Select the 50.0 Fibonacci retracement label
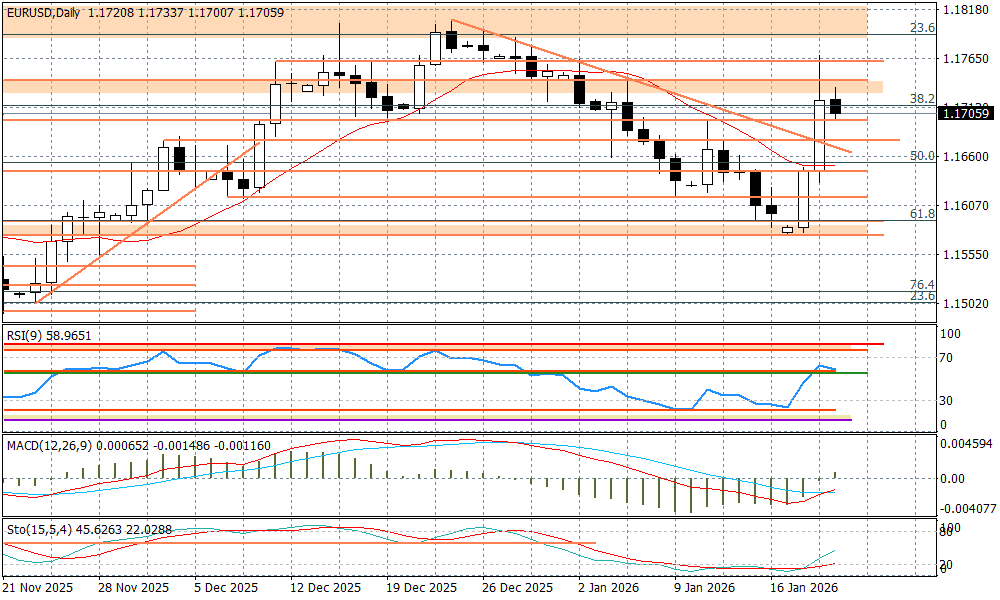The height and width of the screenshot is (600, 1000). [921, 156]
